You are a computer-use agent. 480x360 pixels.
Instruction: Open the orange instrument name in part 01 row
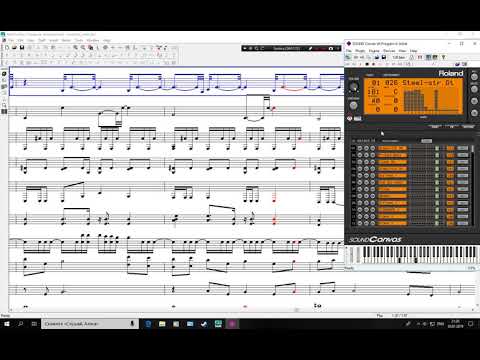click(392, 148)
